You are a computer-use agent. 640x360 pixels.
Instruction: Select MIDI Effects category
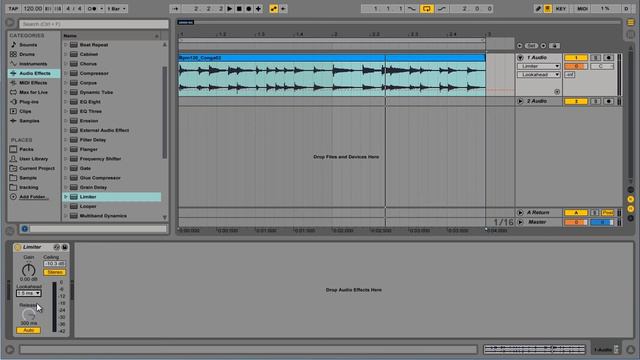33,82
